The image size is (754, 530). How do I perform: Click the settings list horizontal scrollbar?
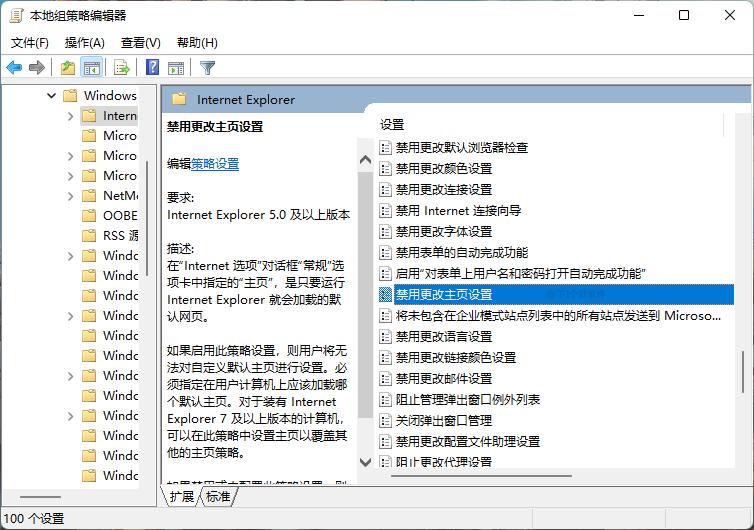click(481, 476)
